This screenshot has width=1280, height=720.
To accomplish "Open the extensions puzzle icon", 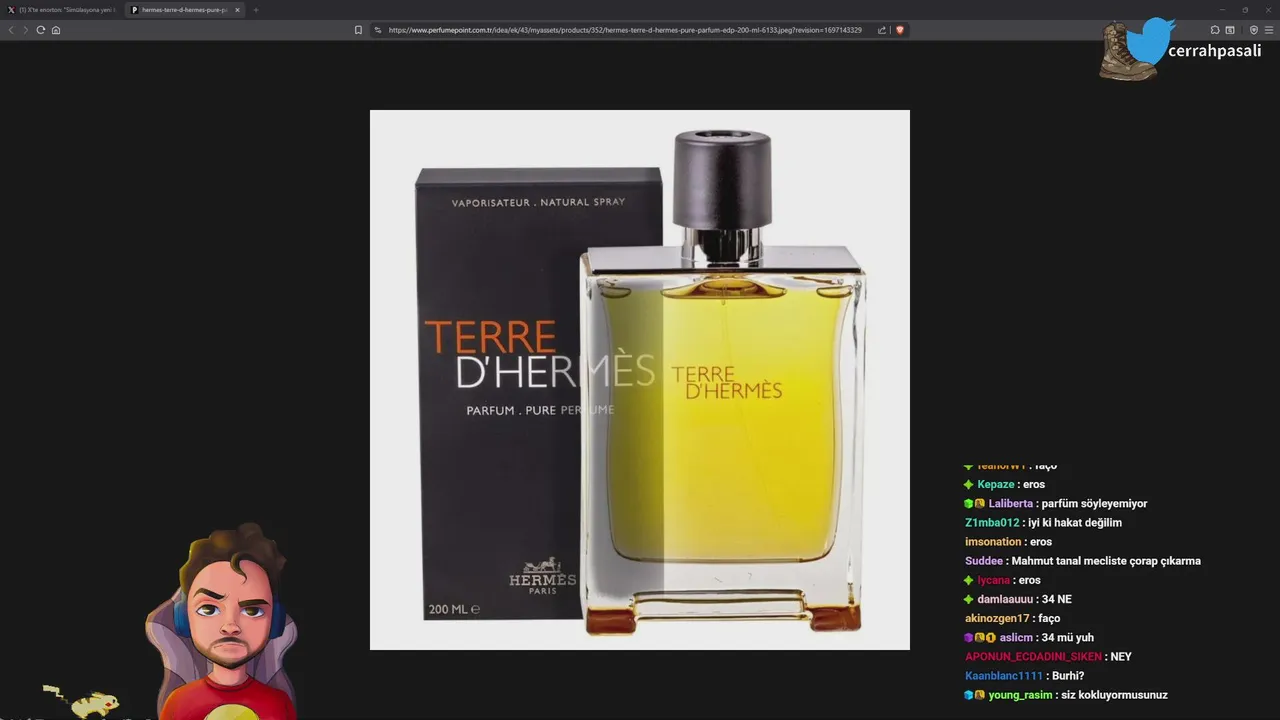I will click(1215, 30).
